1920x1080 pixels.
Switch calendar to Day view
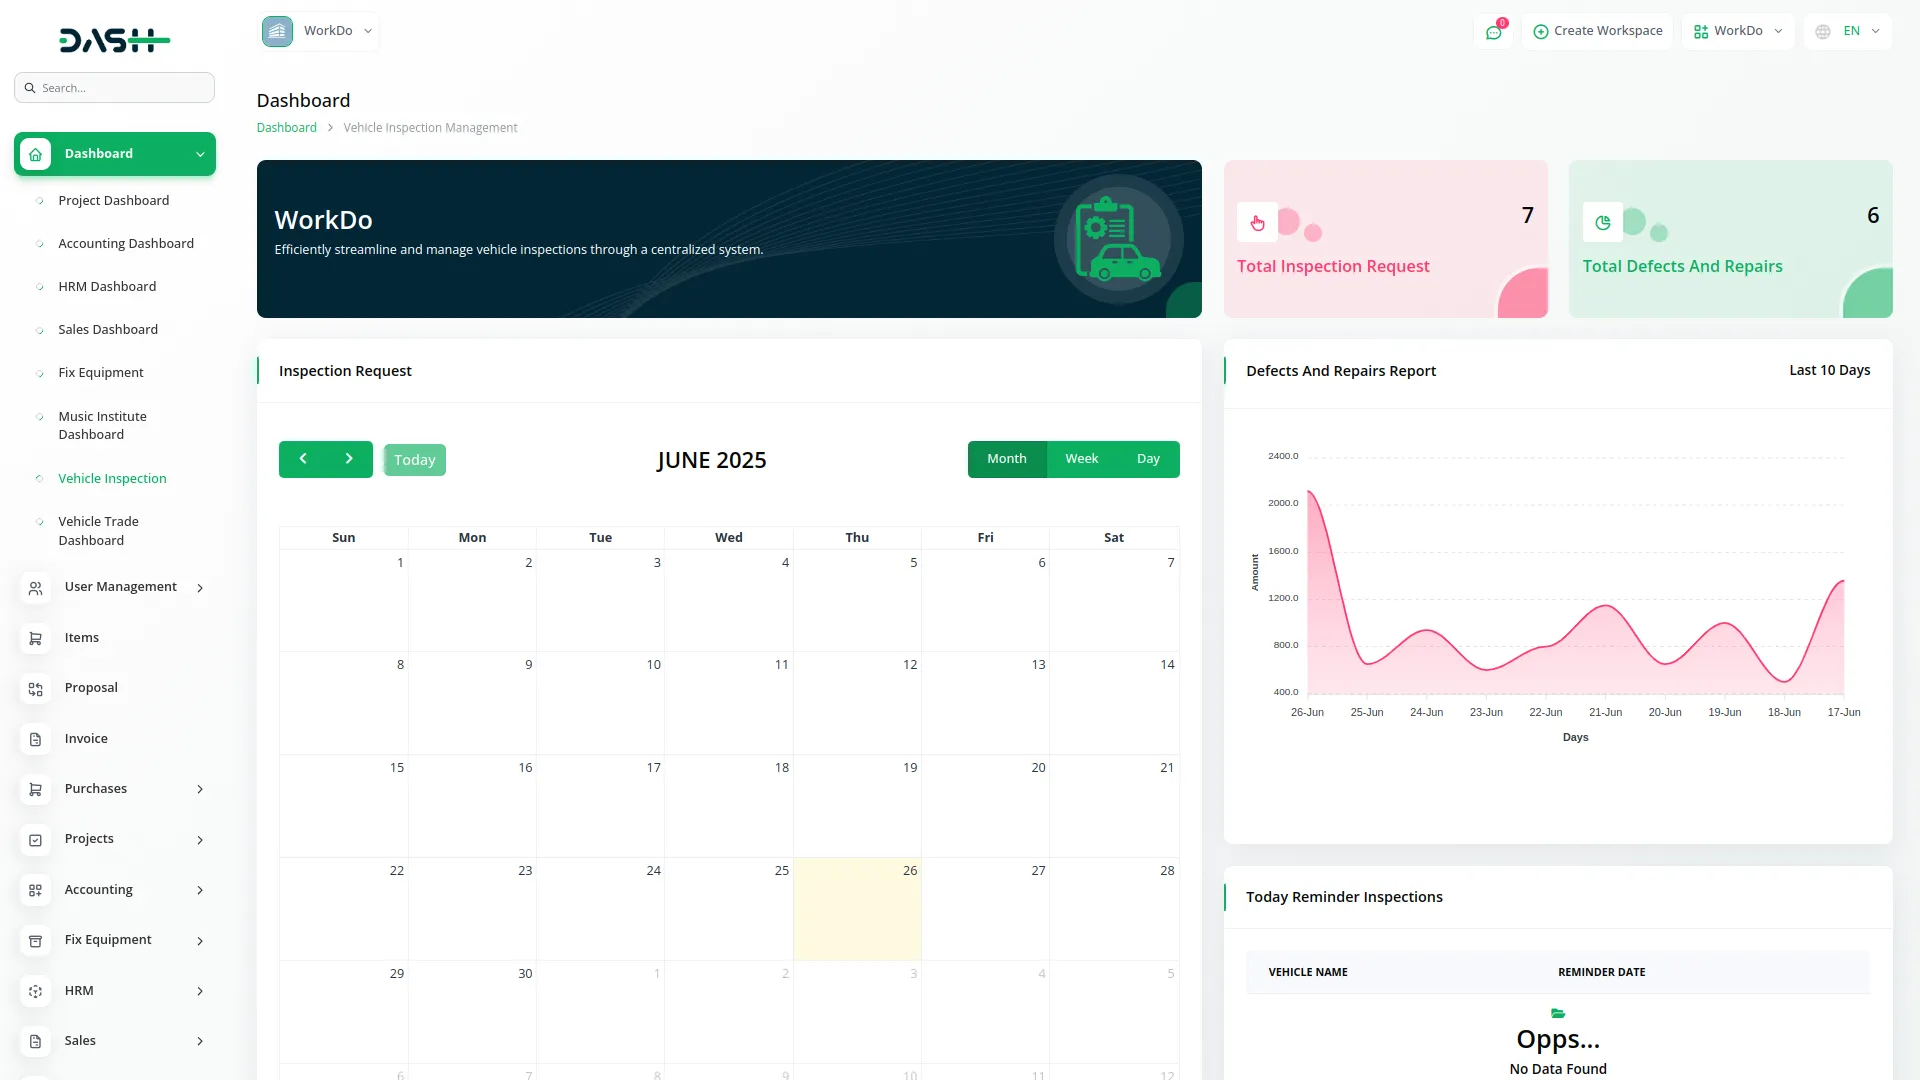tap(1148, 459)
